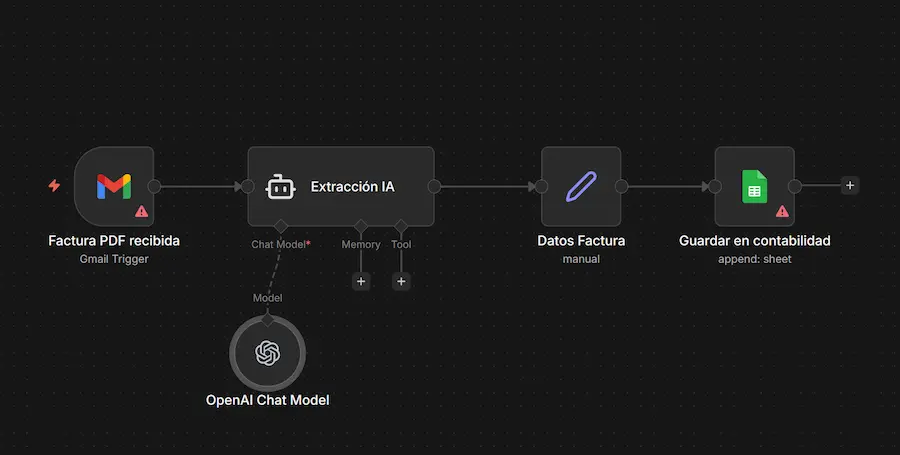900x455 pixels.
Task: Click the Memory diamond connector
Action: click(x=361, y=226)
